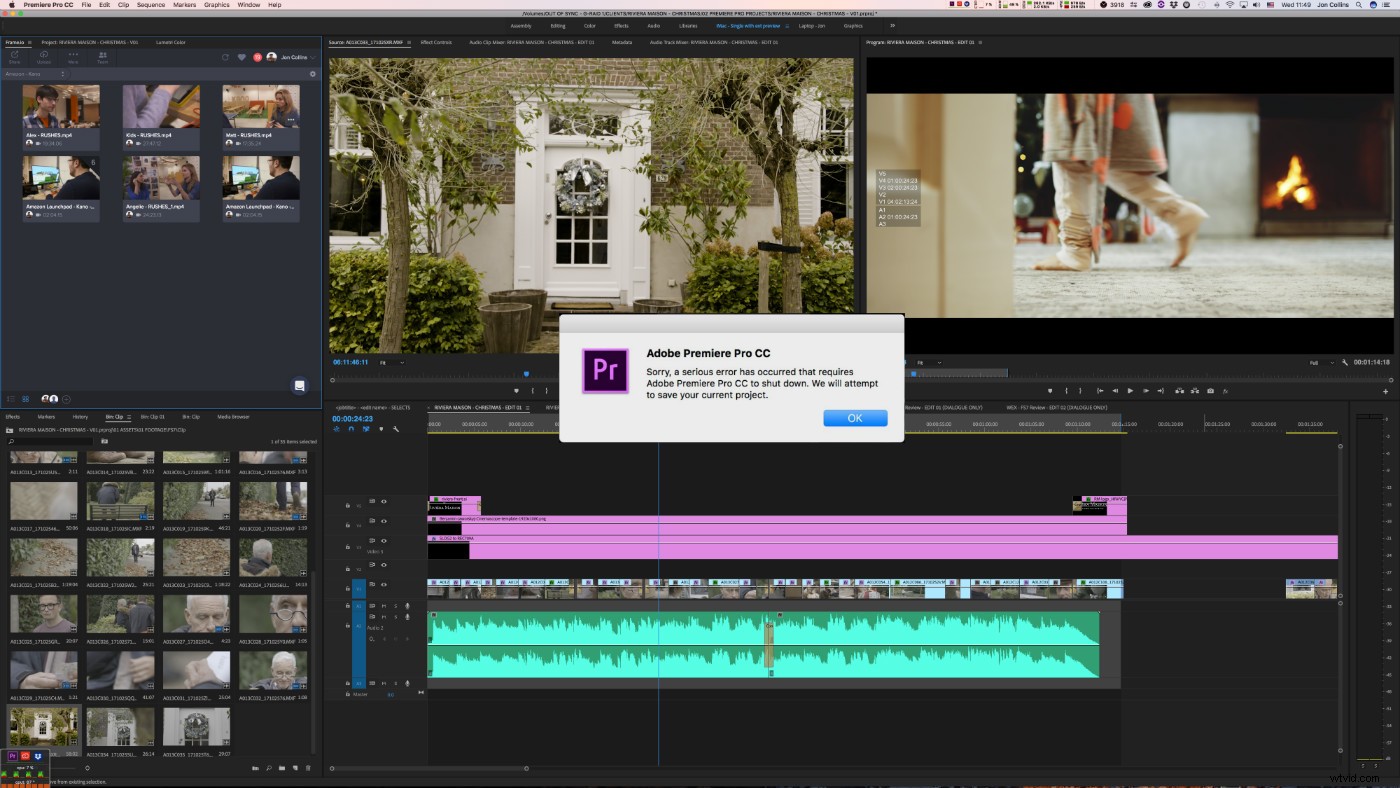Select the Alex - RUSHES.mp4 thumbnail

point(60,103)
